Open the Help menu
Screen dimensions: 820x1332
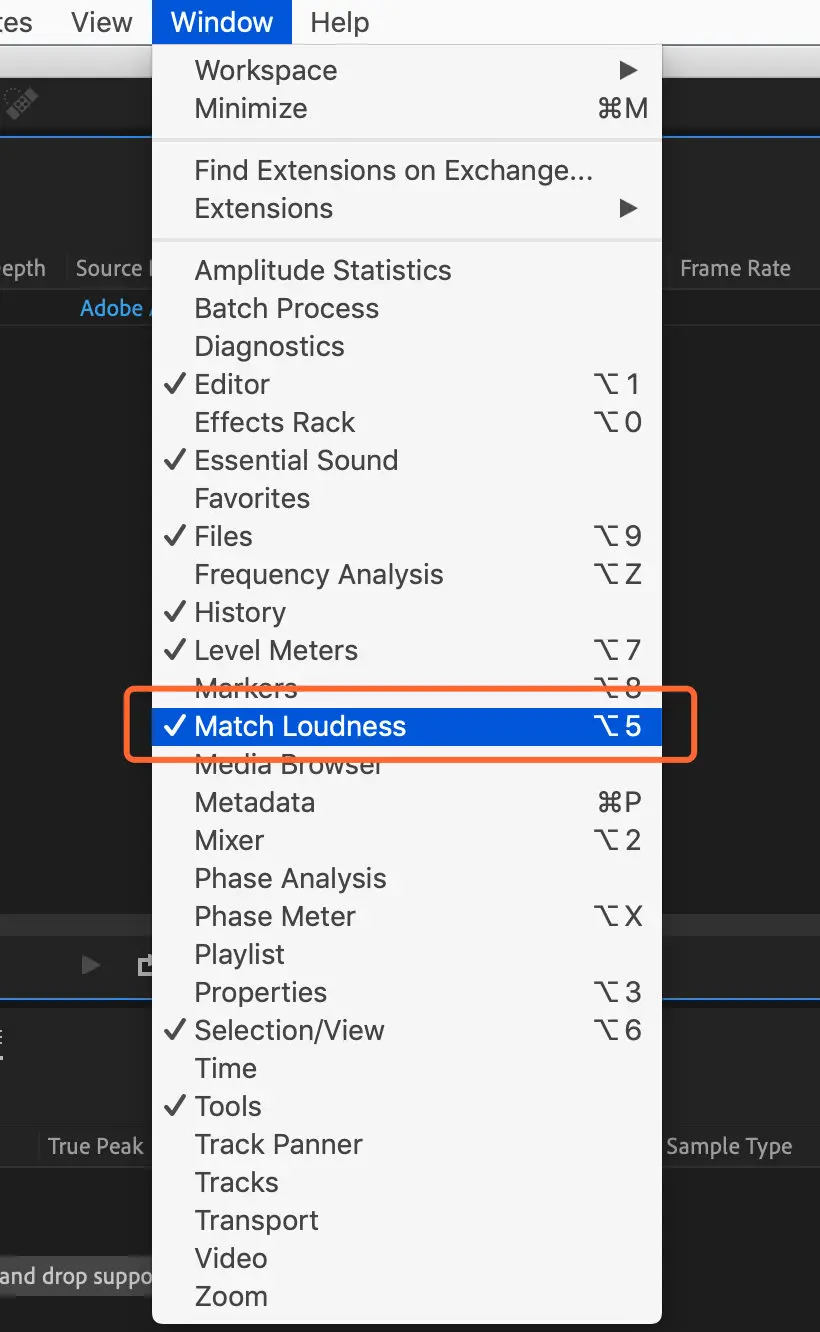(339, 22)
